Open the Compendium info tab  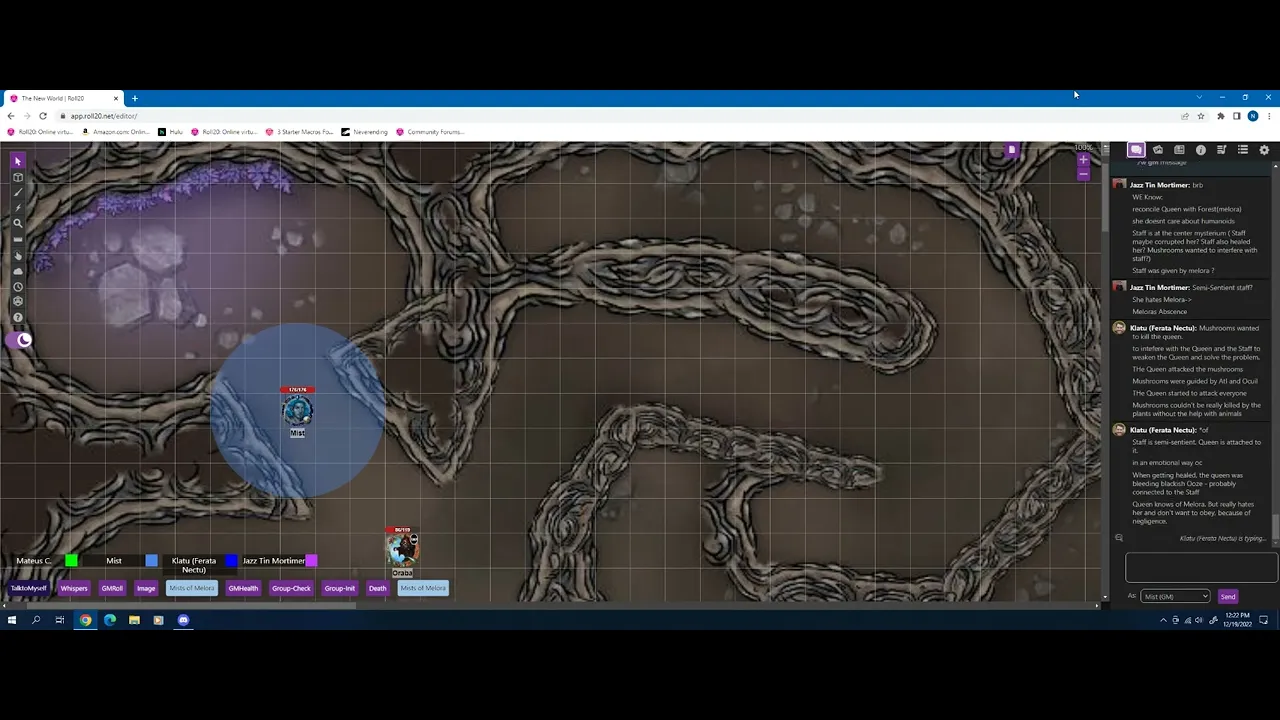[1200, 150]
